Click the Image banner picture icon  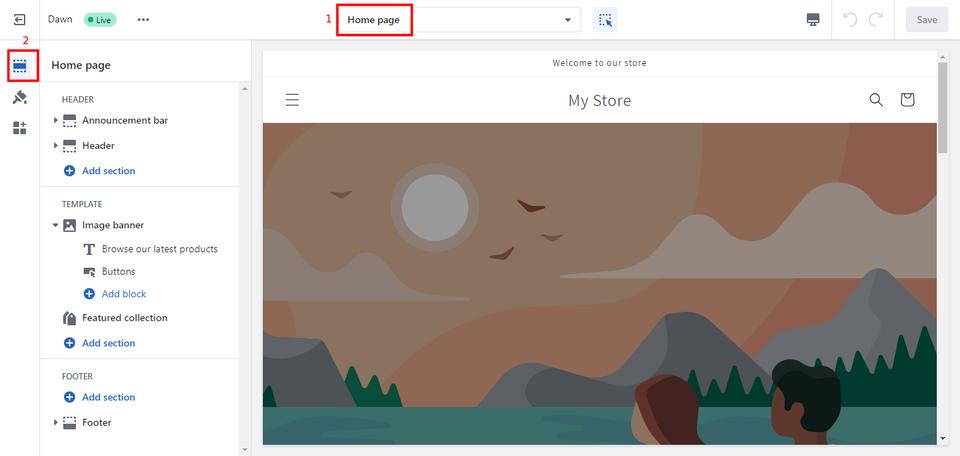pos(70,225)
